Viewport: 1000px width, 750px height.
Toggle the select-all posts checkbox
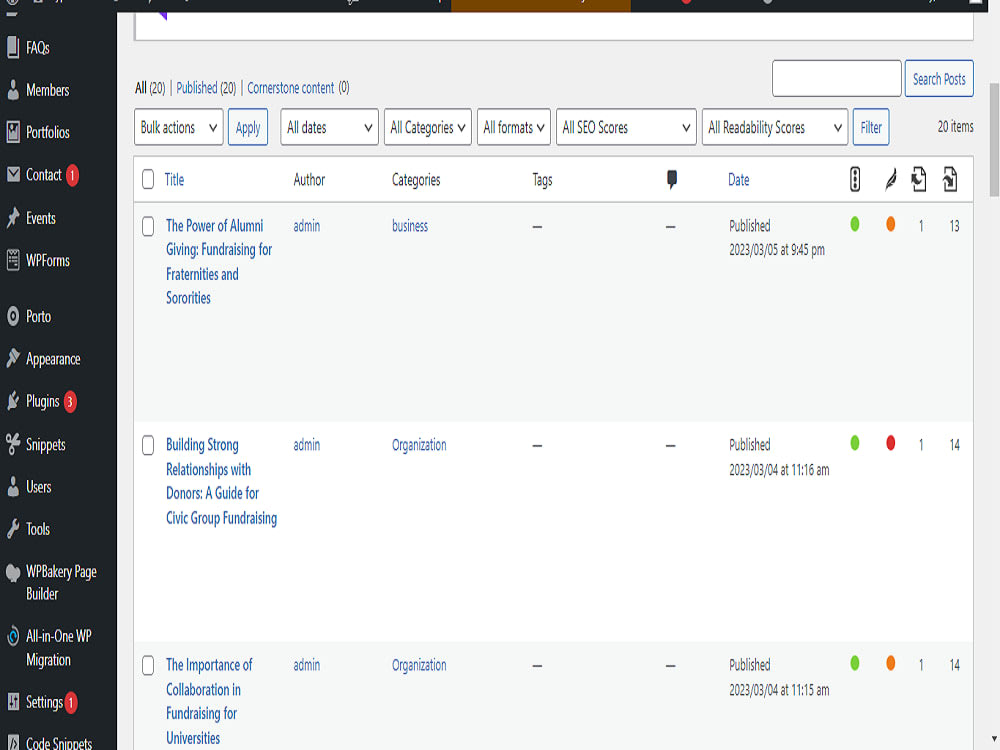pyautogui.click(x=148, y=179)
